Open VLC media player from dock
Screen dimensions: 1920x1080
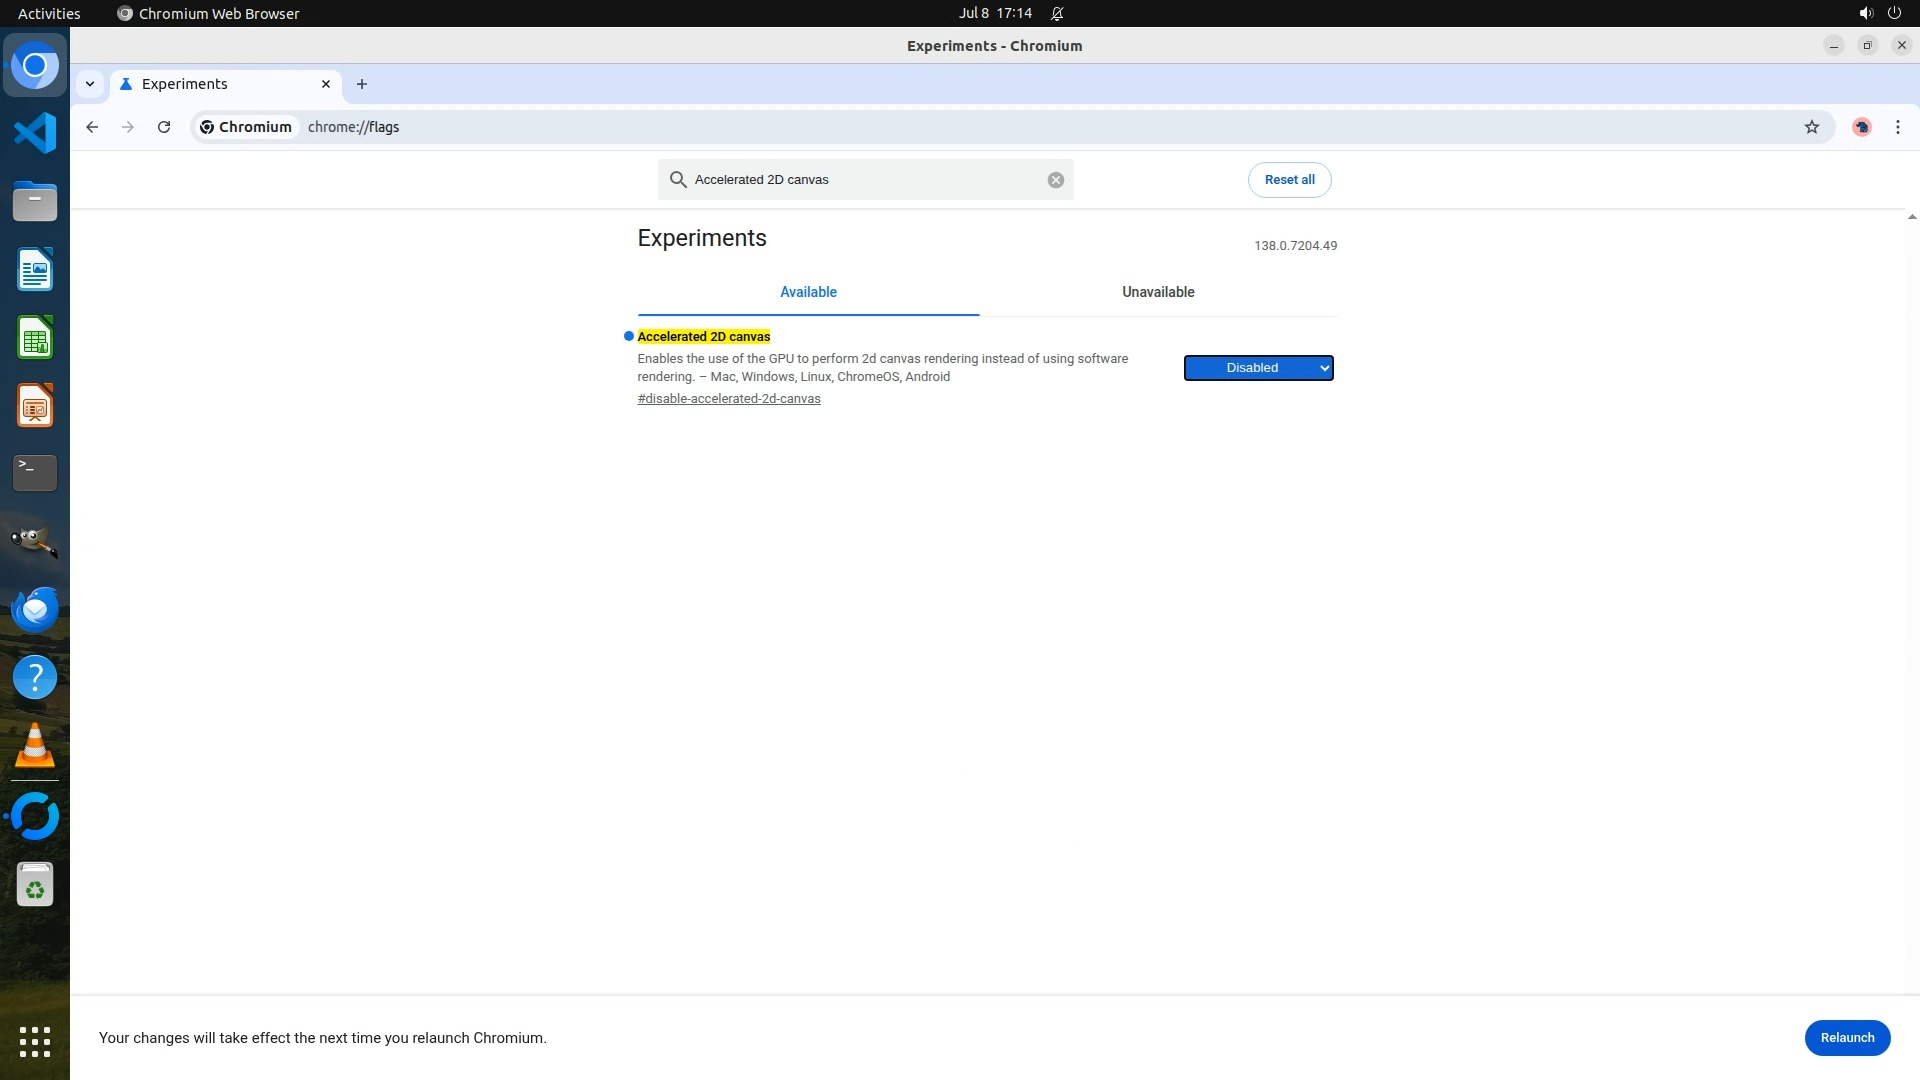click(x=35, y=746)
